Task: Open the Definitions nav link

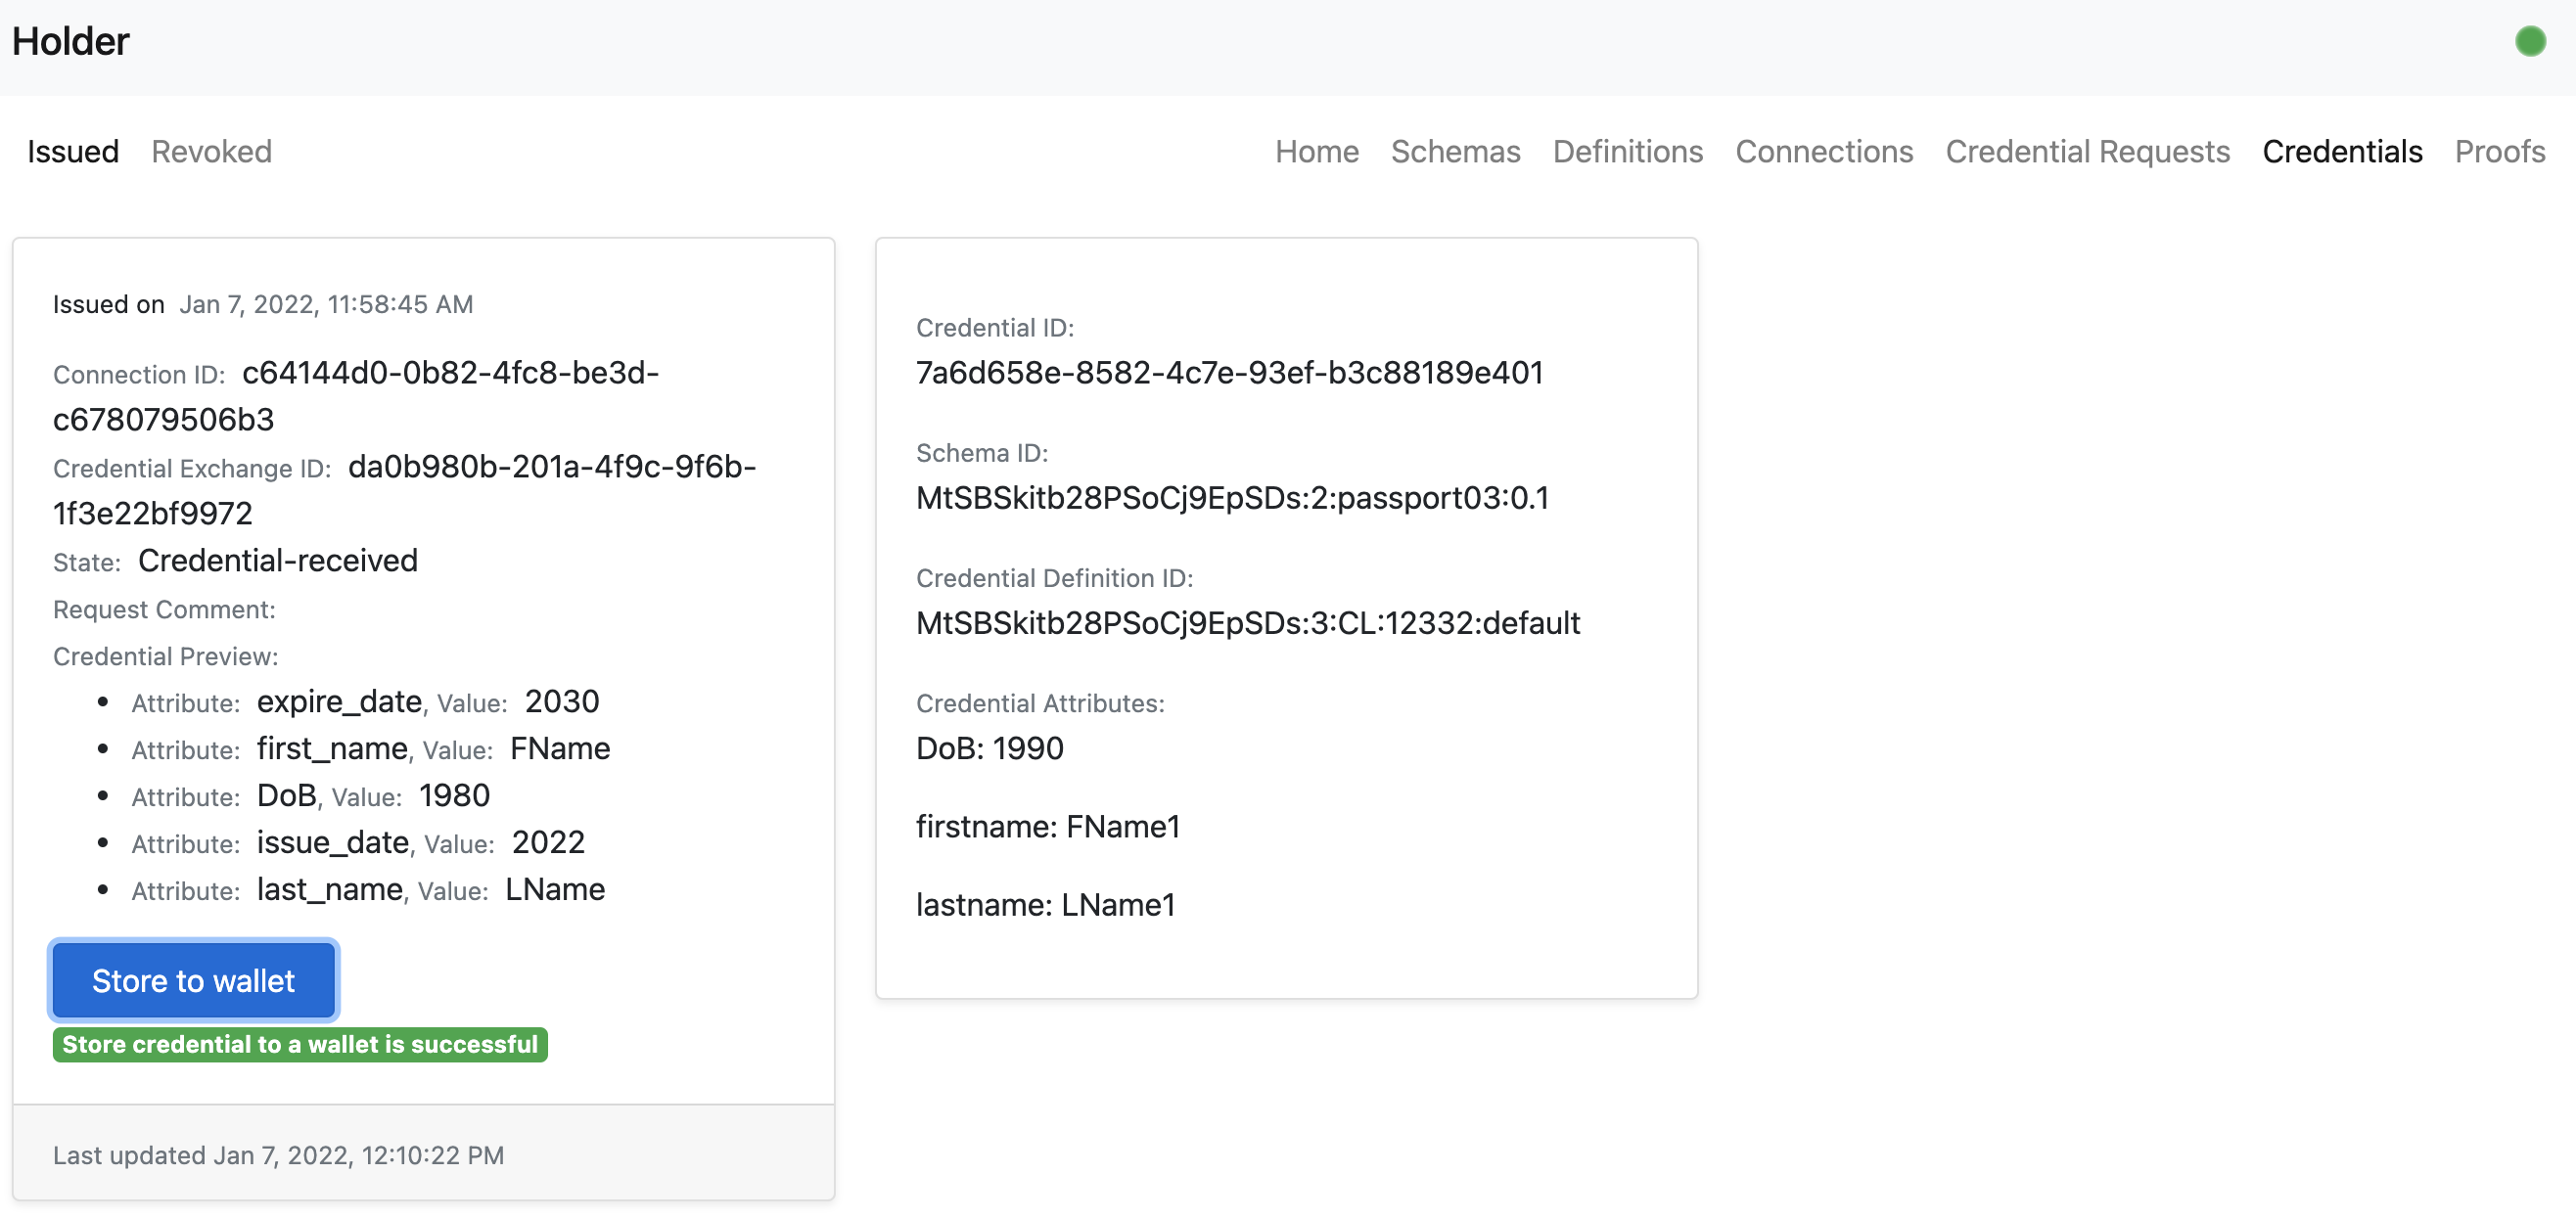Action: (1627, 151)
